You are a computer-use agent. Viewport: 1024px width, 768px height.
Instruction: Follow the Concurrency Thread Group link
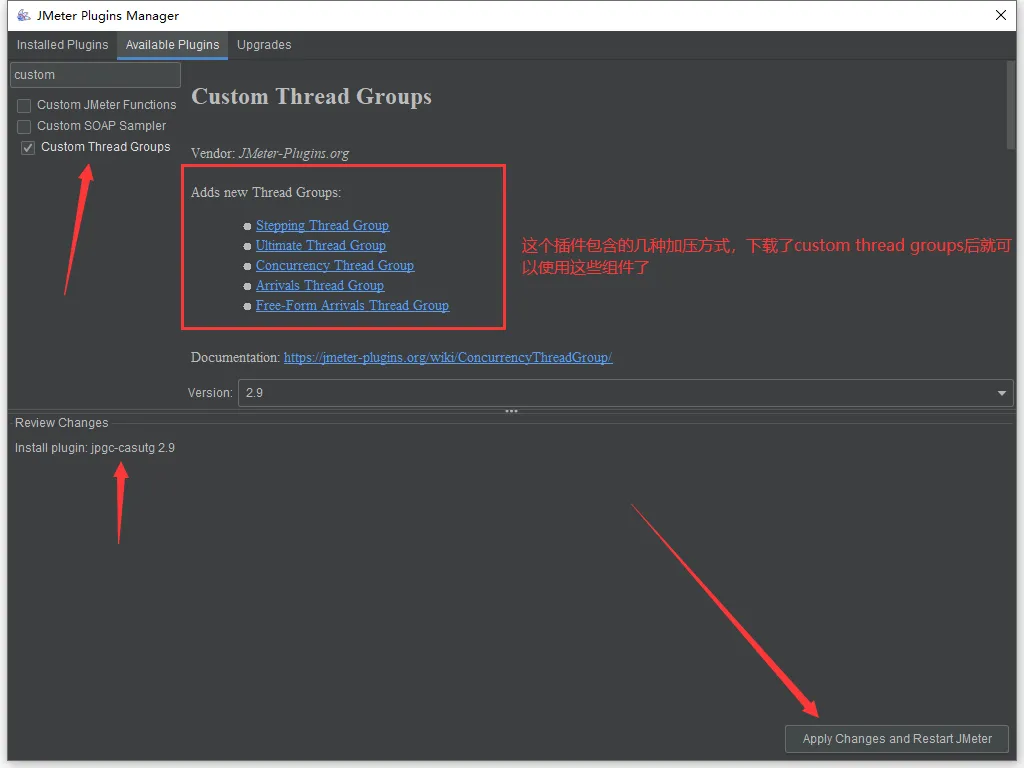[334, 265]
